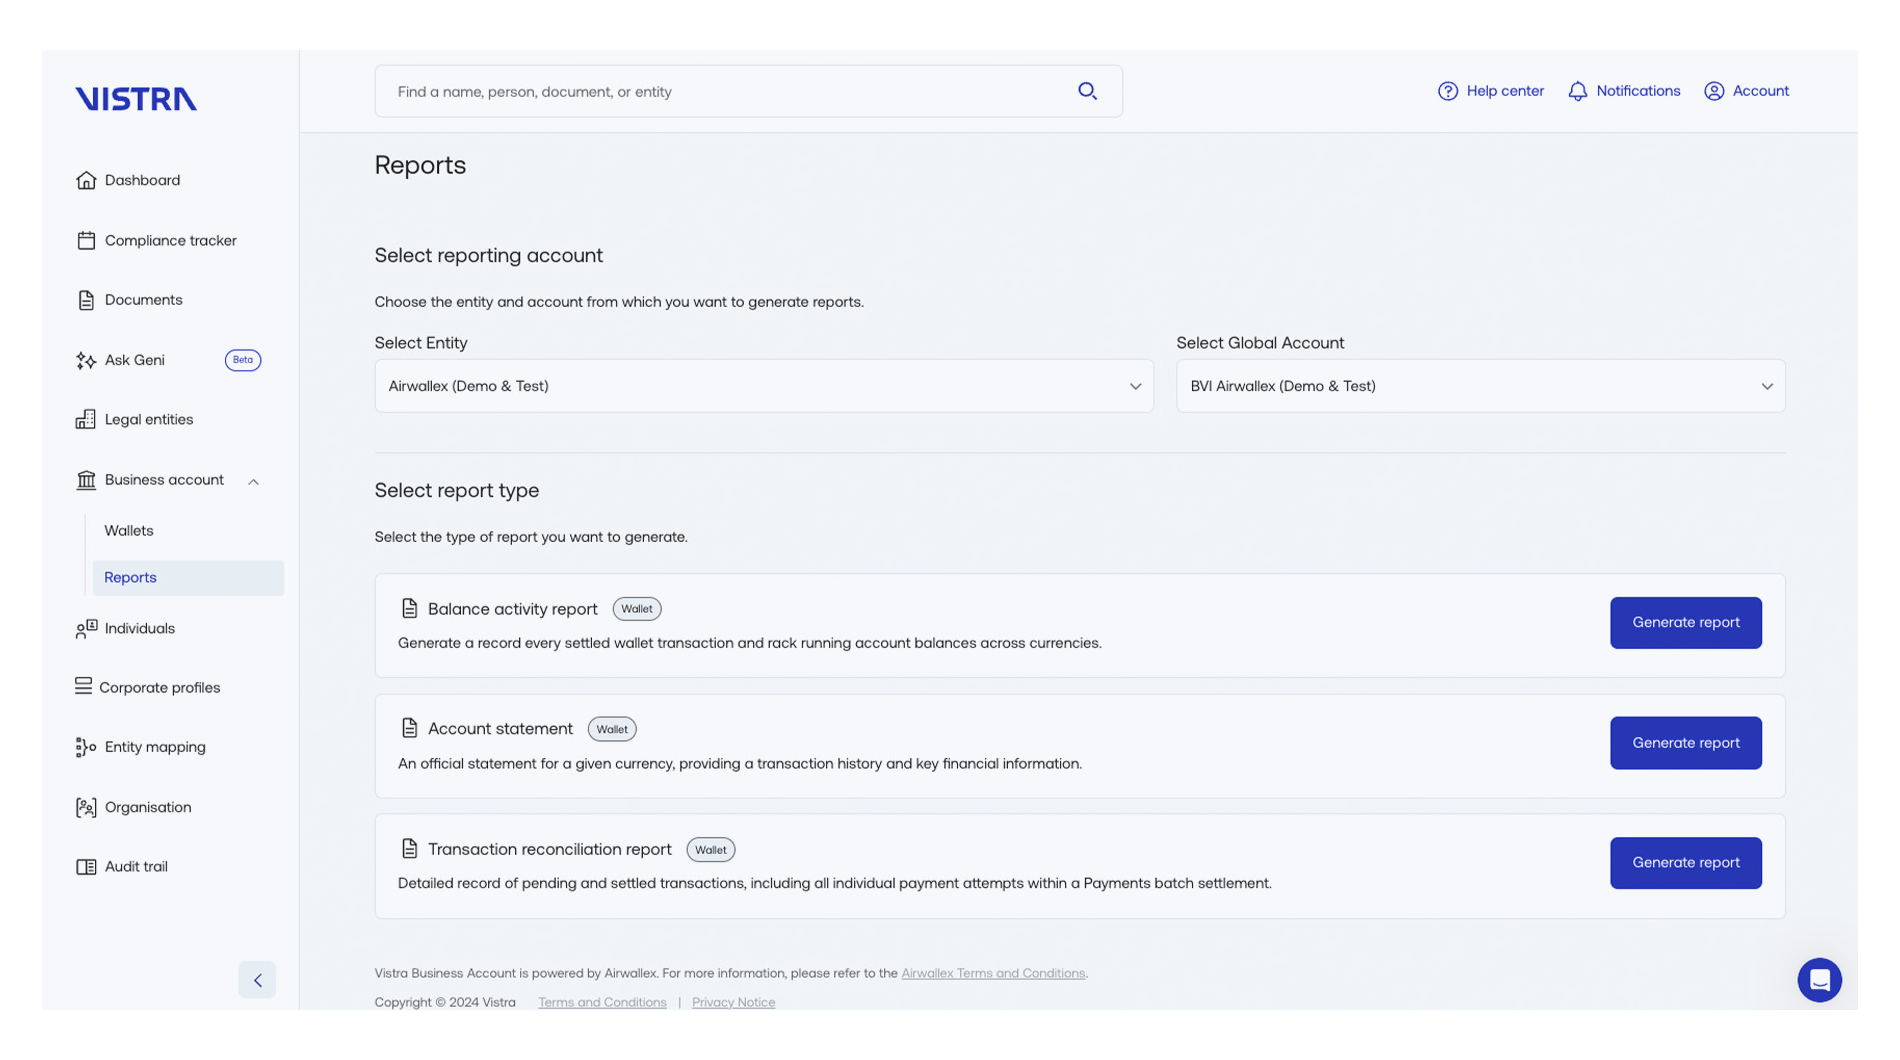Image resolution: width=1900 pixels, height=1060 pixels.
Task: Collapse the Business account submenu chevron
Action: [x=253, y=482]
